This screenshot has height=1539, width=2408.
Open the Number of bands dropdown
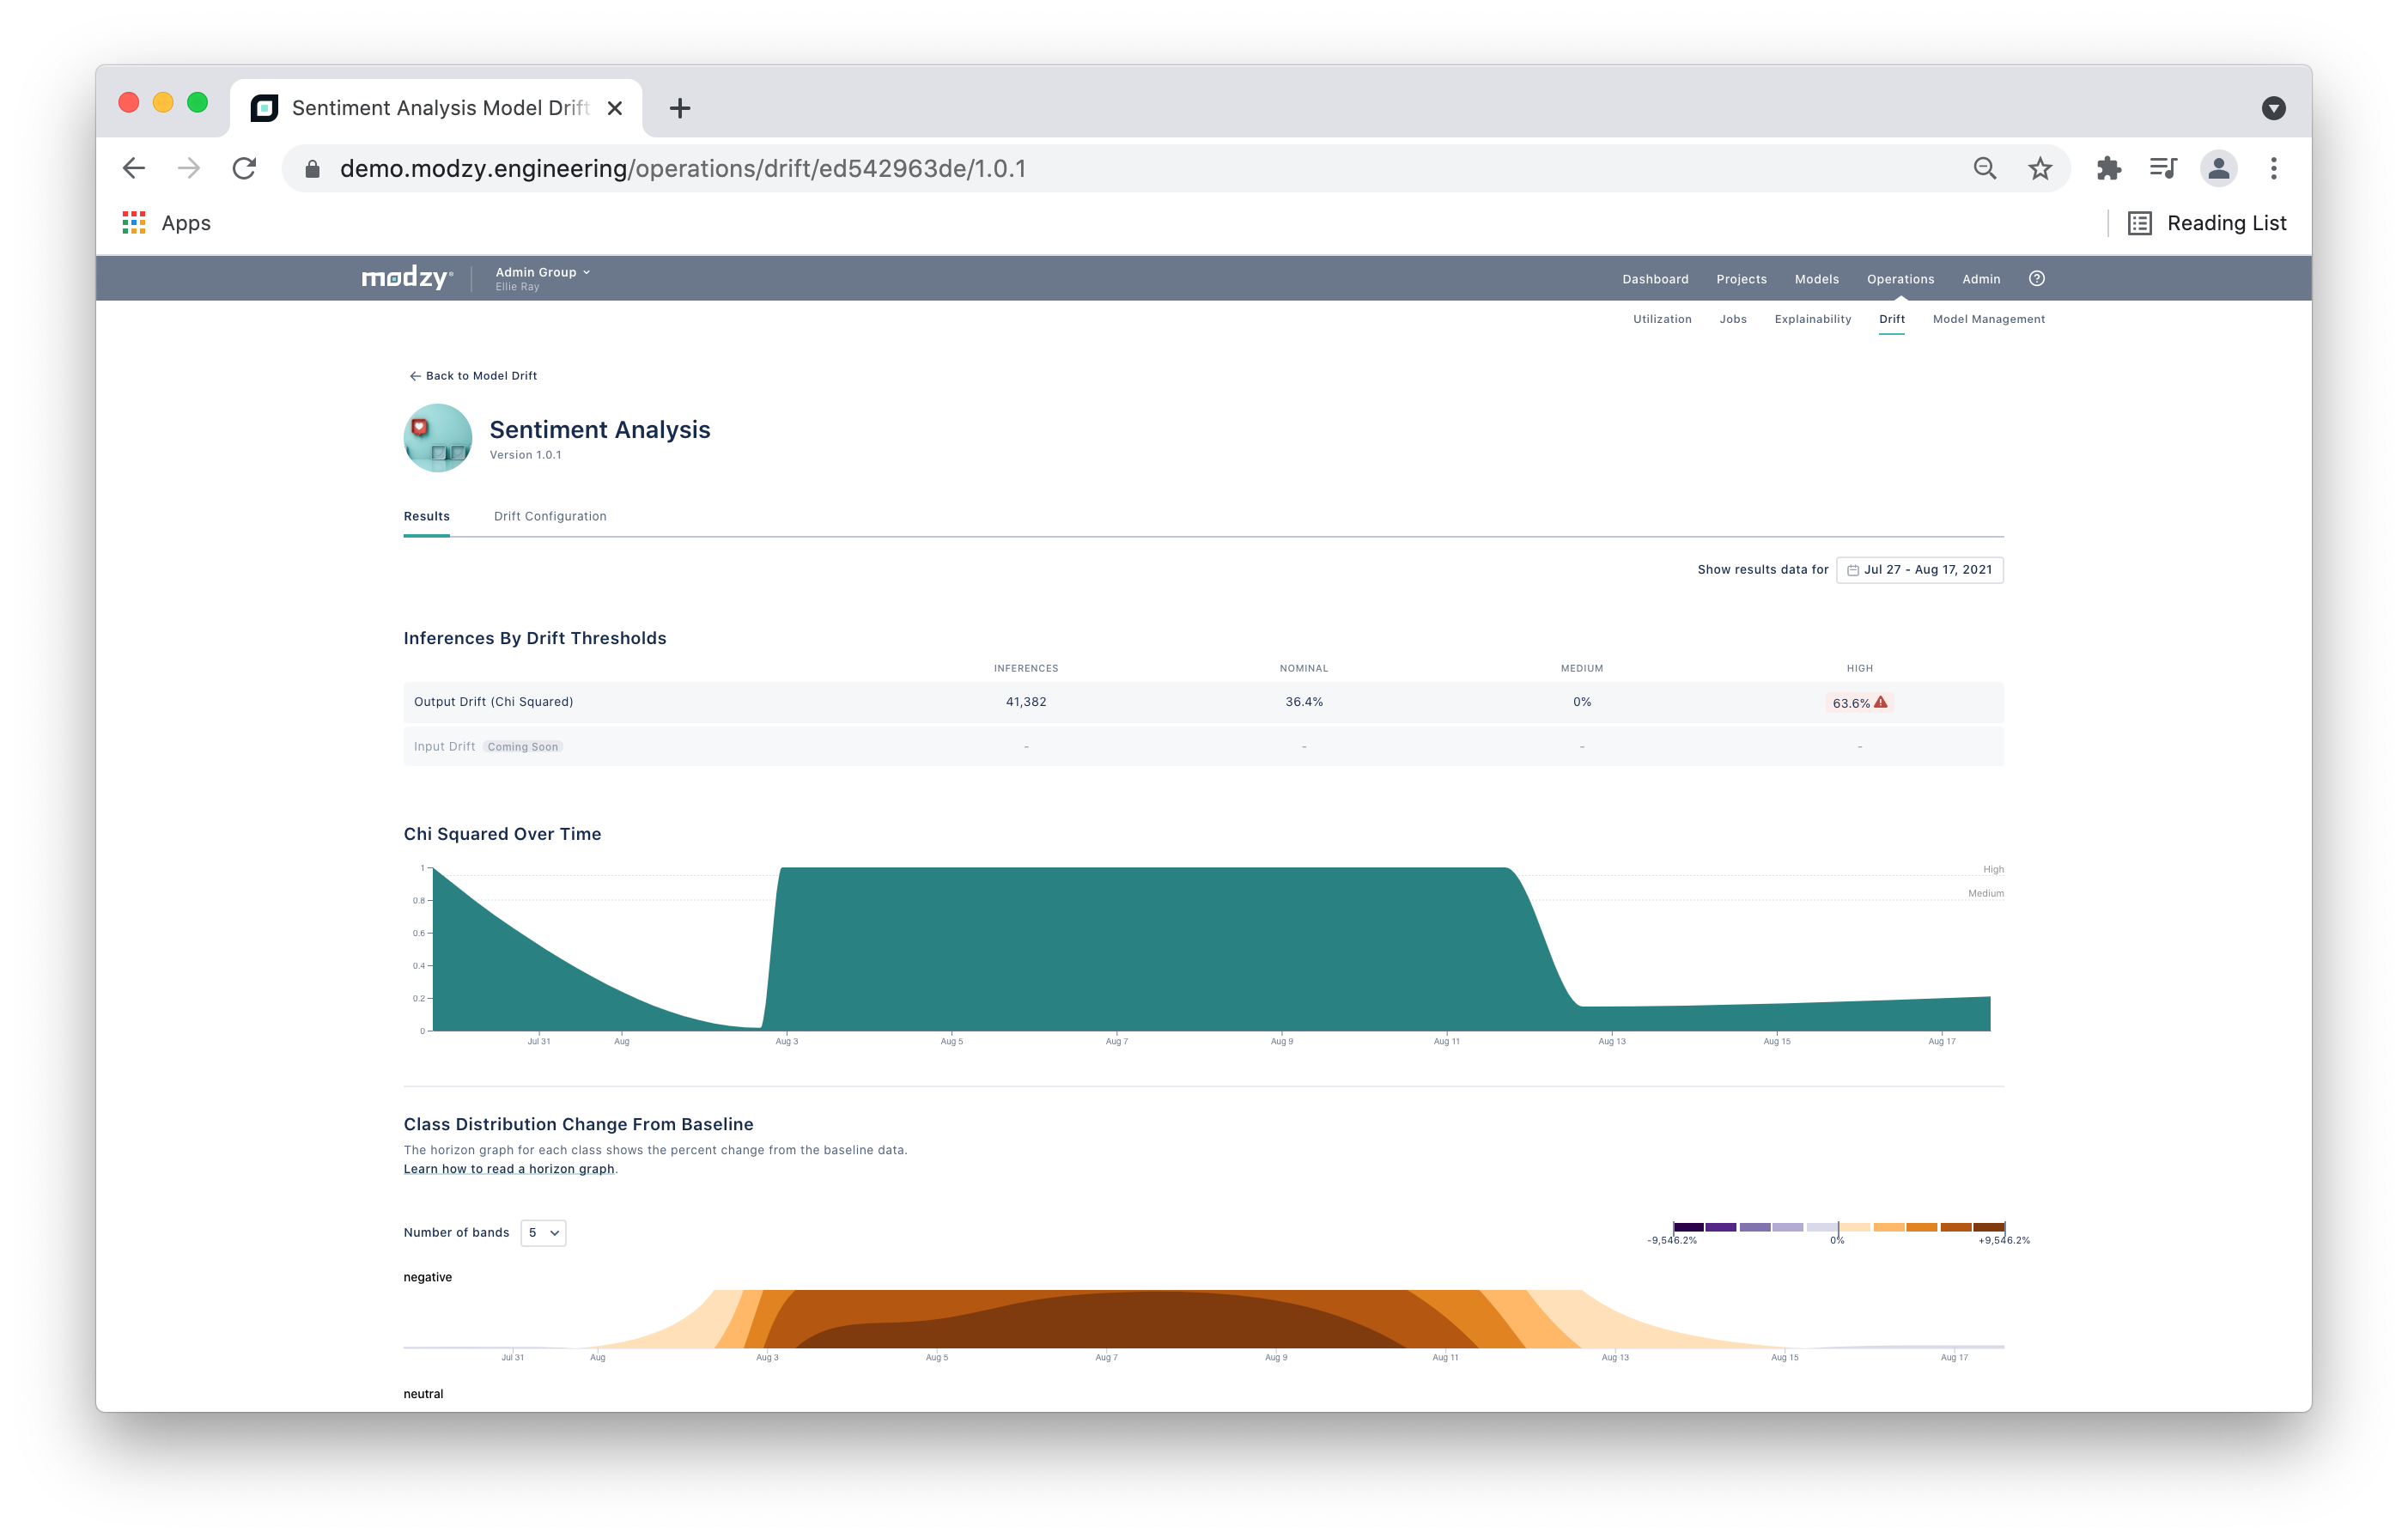click(x=543, y=1233)
